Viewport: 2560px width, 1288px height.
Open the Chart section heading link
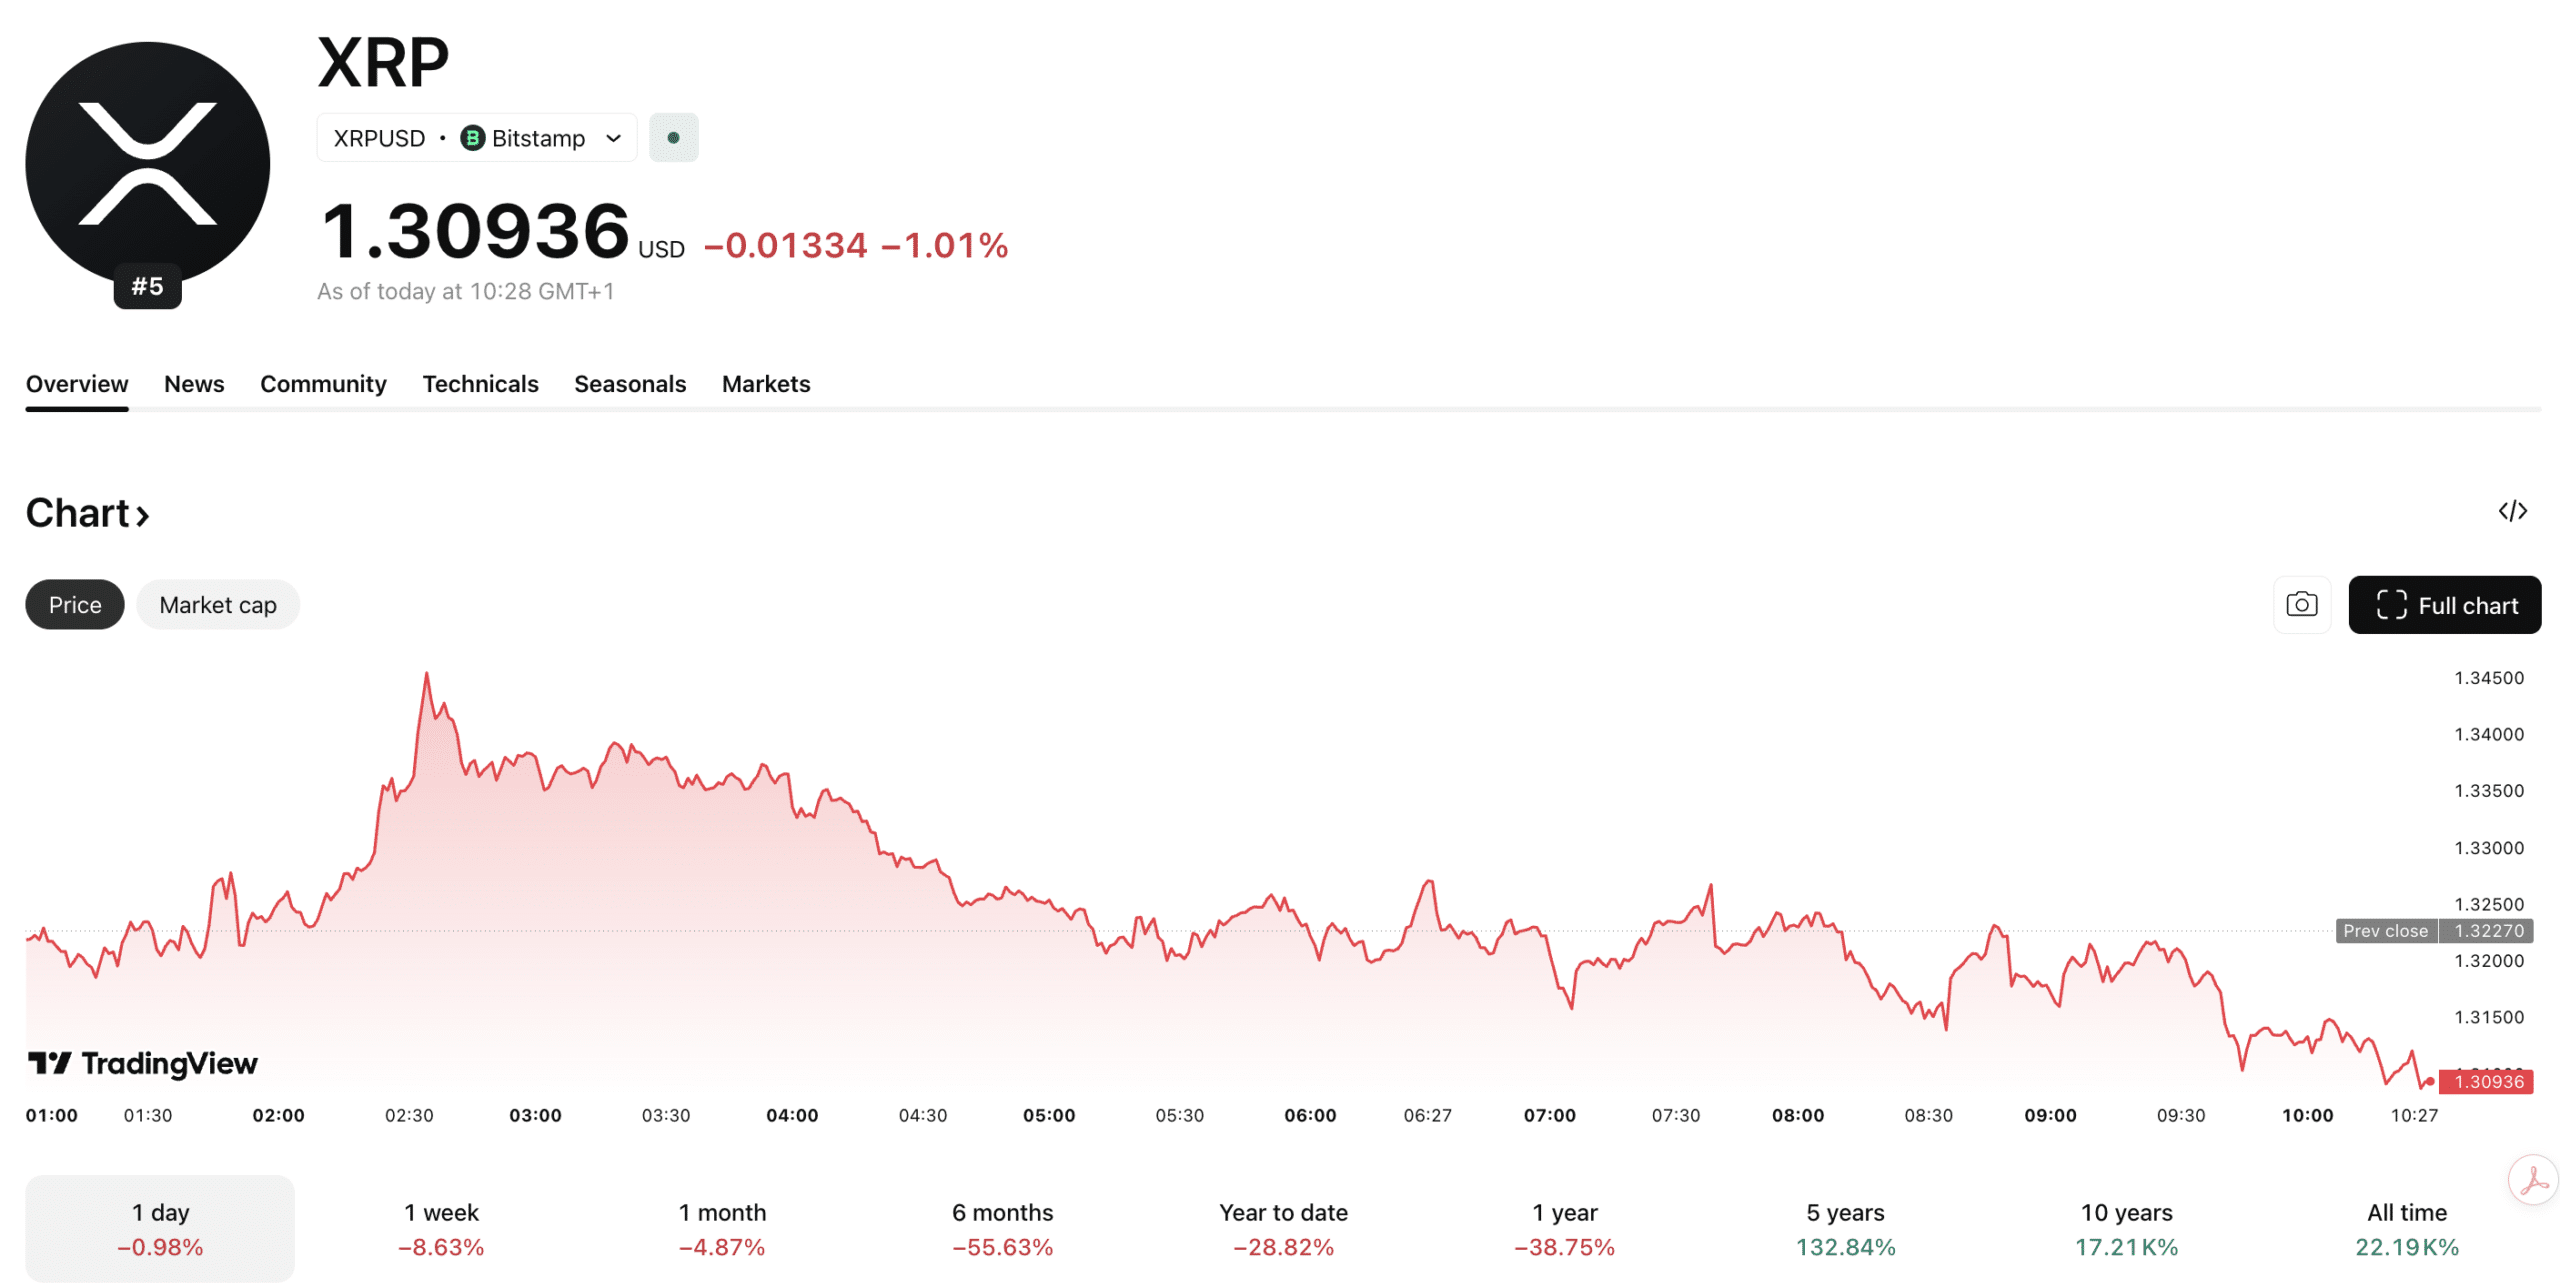pyautogui.click(x=87, y=513)
